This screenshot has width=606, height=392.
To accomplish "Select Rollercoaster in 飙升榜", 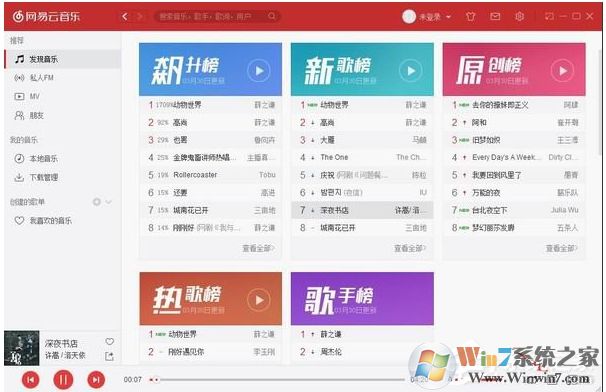I will (195, 175).
